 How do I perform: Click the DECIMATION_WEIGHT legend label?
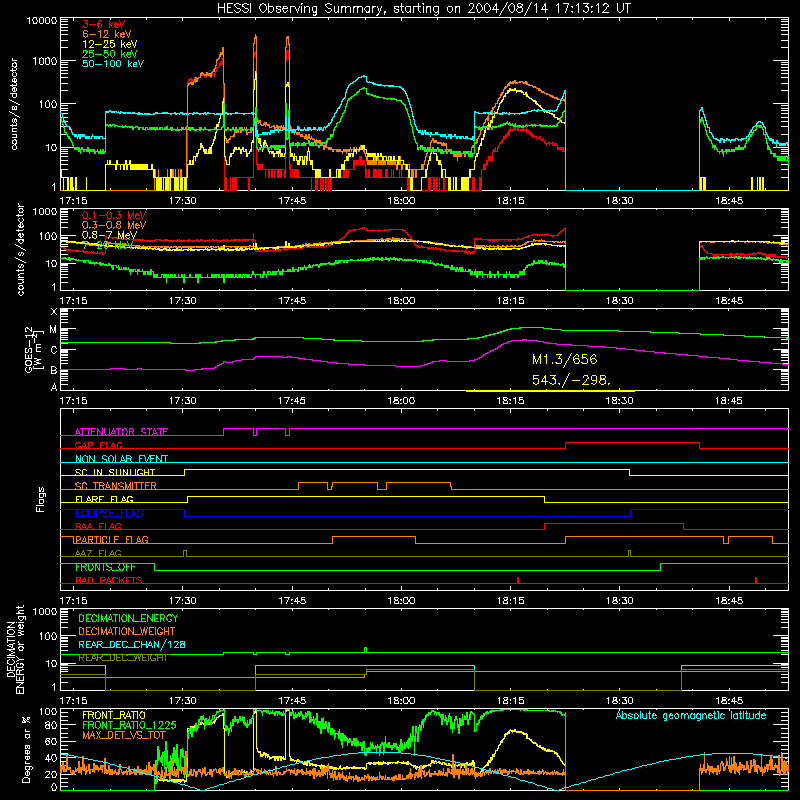[127, 631]
